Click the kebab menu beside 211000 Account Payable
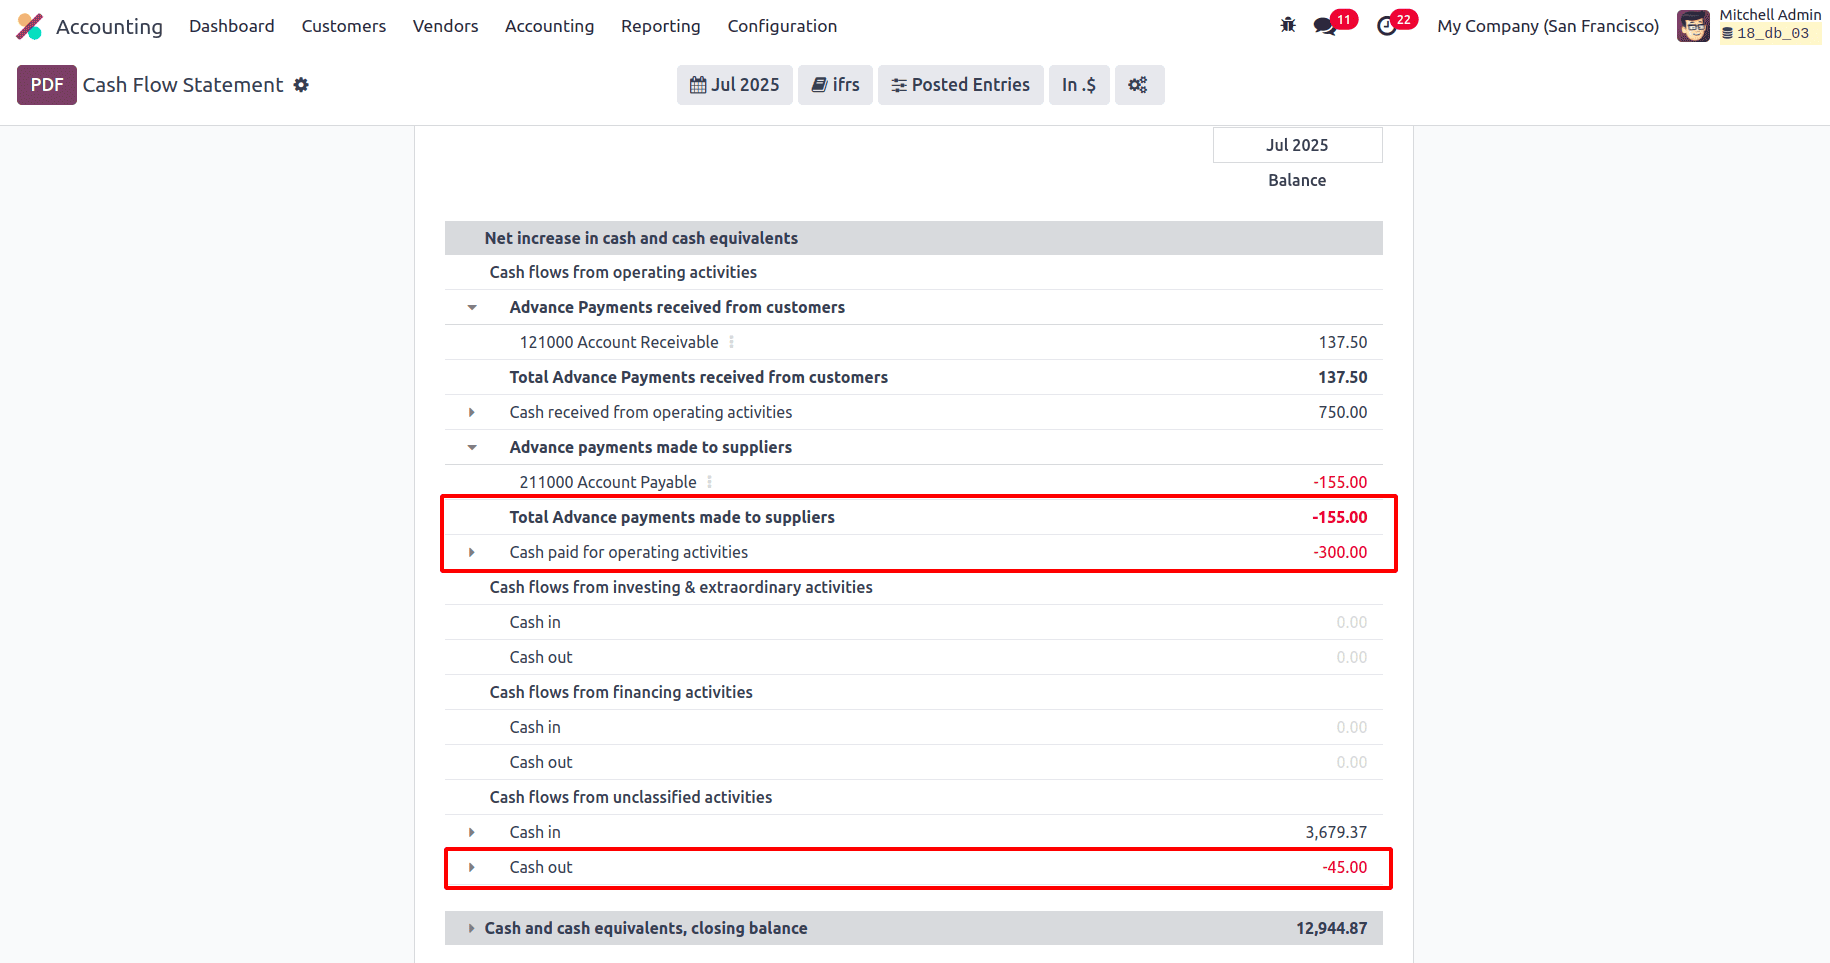Image resolution: width=1830 pixels, height=963 pixels. click(709, 482)
